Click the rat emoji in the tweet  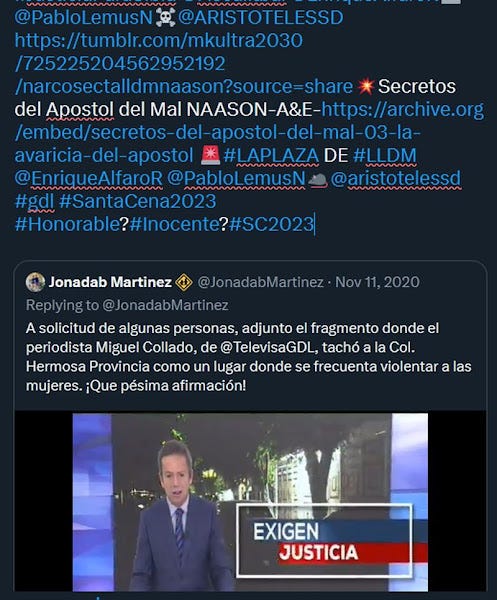click(318, 178)
